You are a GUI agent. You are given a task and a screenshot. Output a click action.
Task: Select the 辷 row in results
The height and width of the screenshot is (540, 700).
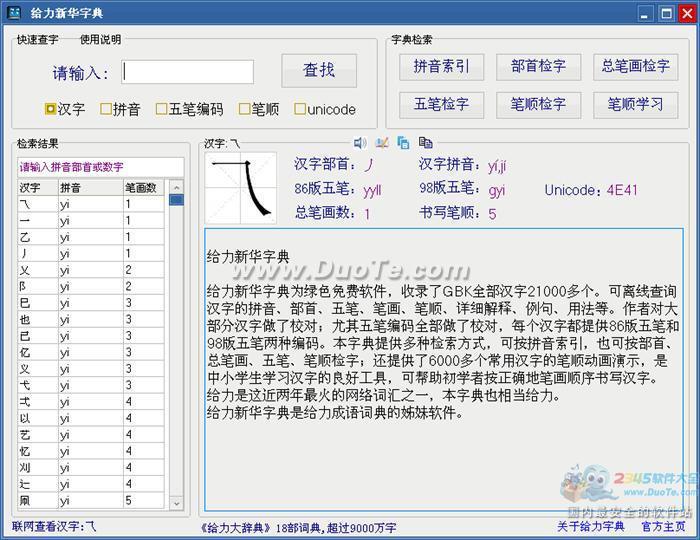[x=91, y=485]
